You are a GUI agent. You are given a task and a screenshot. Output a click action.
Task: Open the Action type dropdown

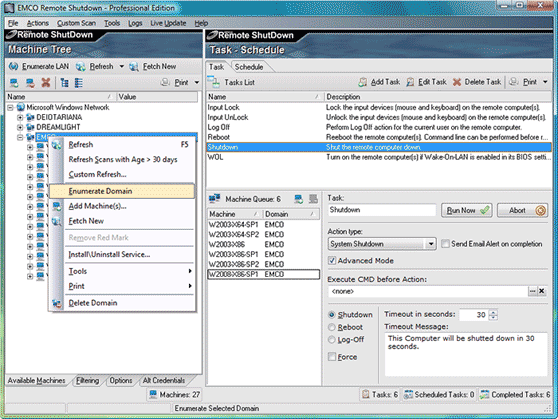pos(431,244)
